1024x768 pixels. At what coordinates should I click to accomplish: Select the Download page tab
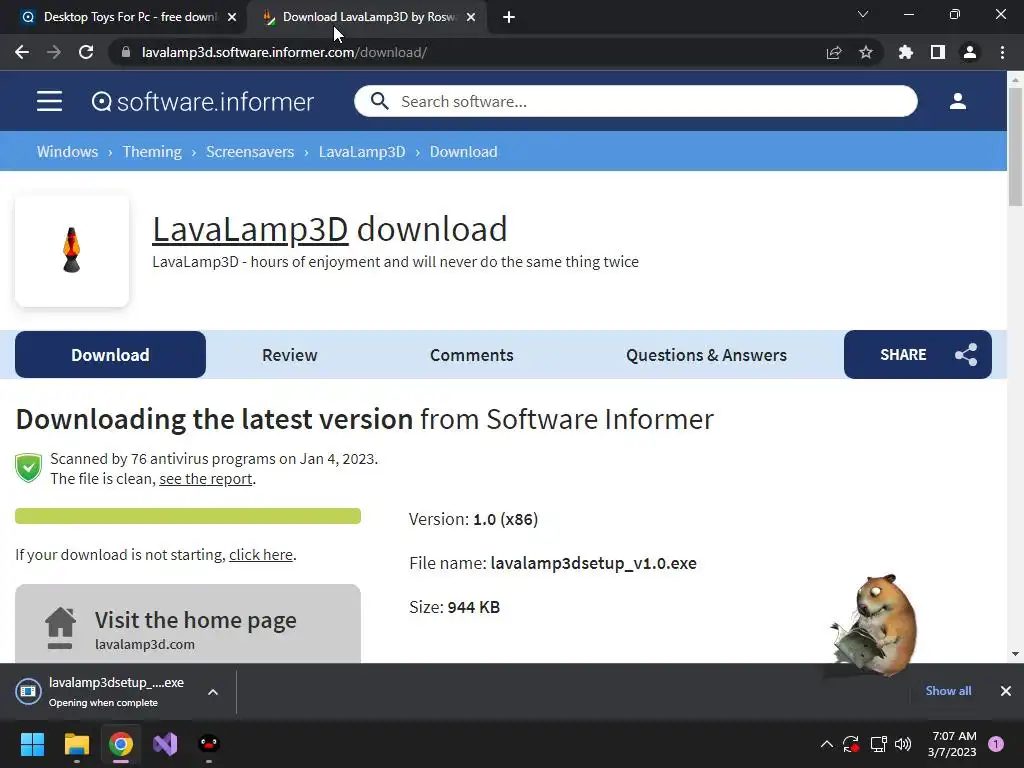110,355
